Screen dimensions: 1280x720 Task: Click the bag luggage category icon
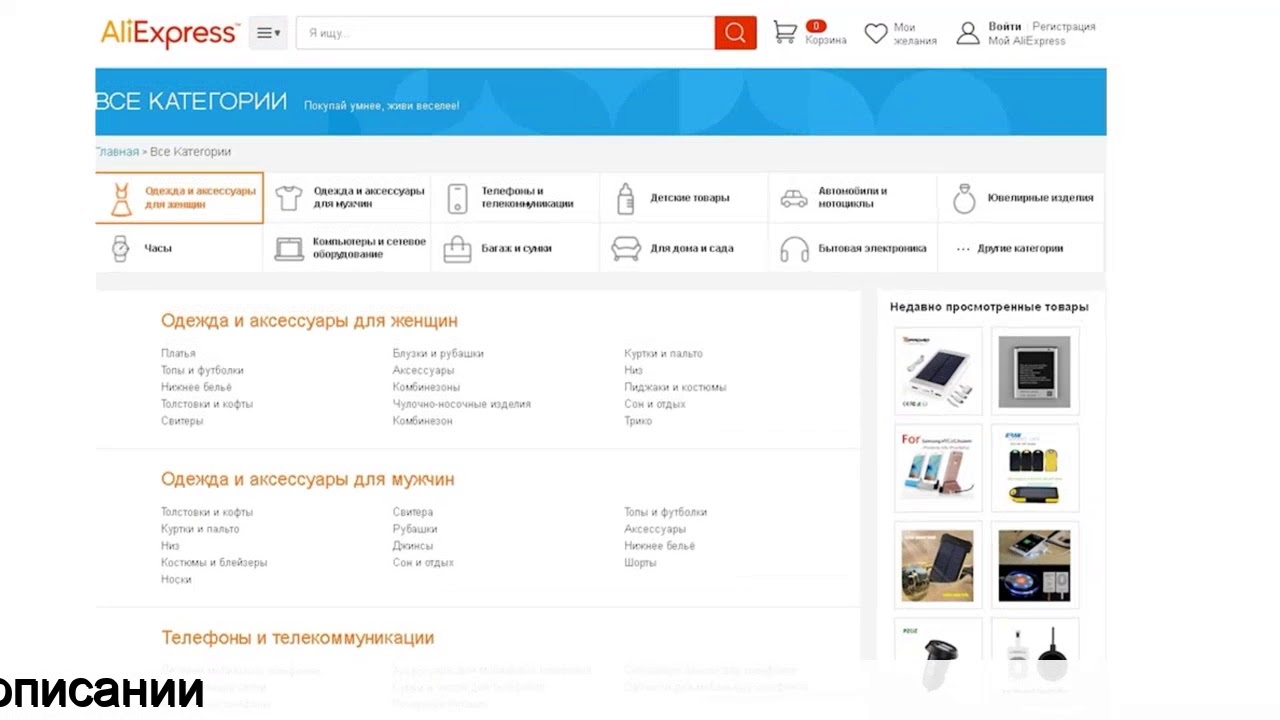[457, 248]
